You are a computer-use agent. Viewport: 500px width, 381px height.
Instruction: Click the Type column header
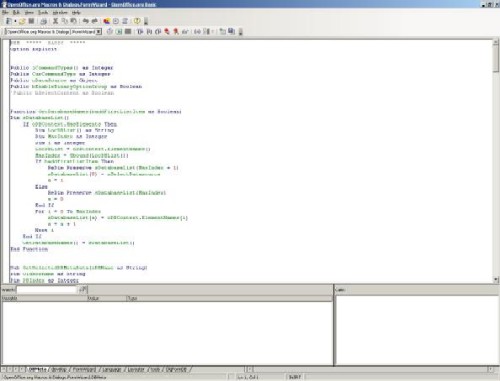pos(229,298)
